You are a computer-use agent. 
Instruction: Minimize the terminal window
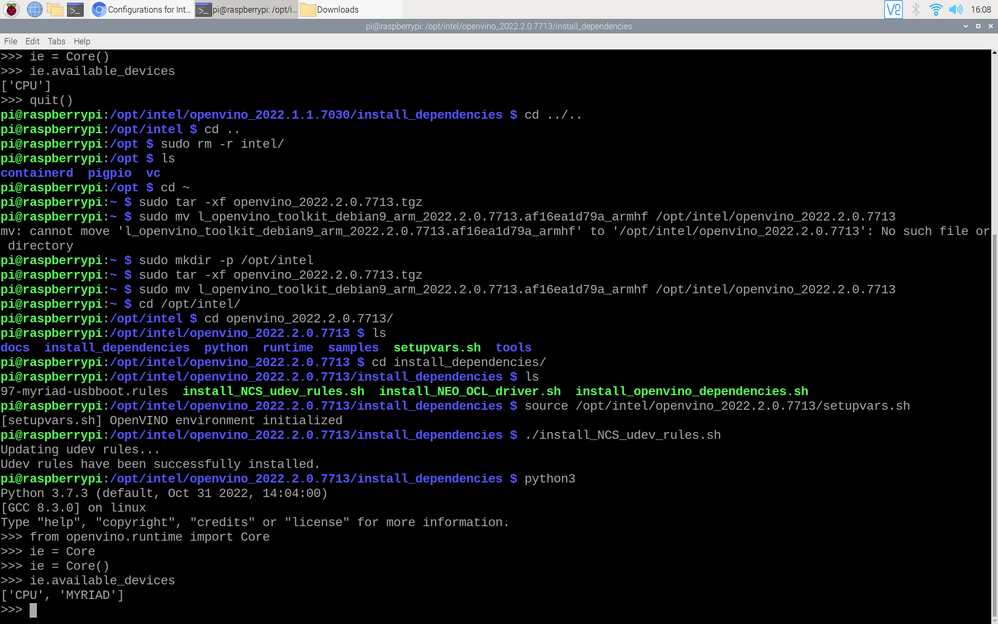(x=966, y=26)
